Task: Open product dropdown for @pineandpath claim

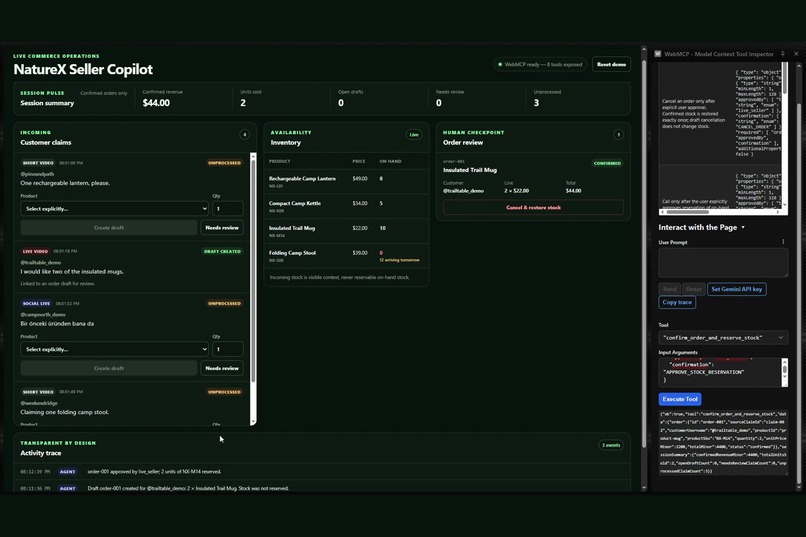Action: coord(114,209)
